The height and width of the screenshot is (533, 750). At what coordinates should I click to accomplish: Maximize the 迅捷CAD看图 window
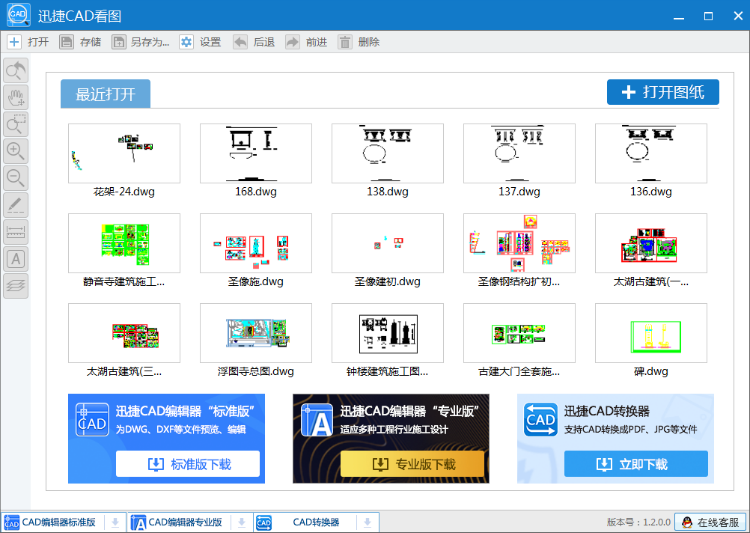[708, 16]
